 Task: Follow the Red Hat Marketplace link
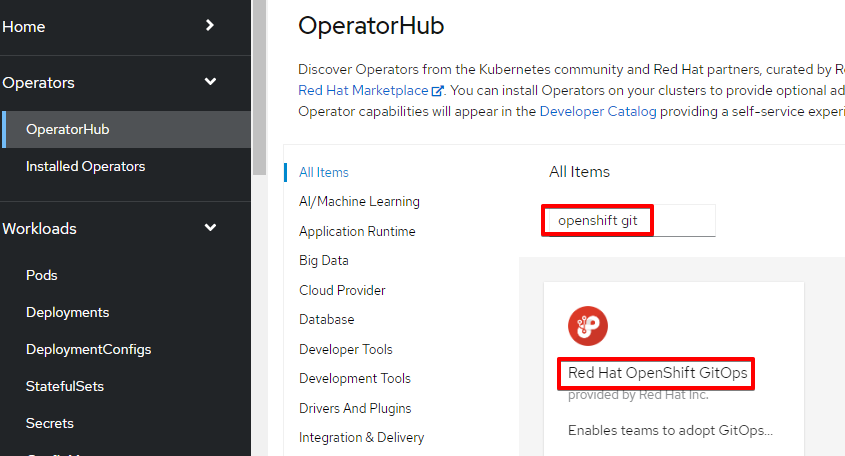click(363, 91)
